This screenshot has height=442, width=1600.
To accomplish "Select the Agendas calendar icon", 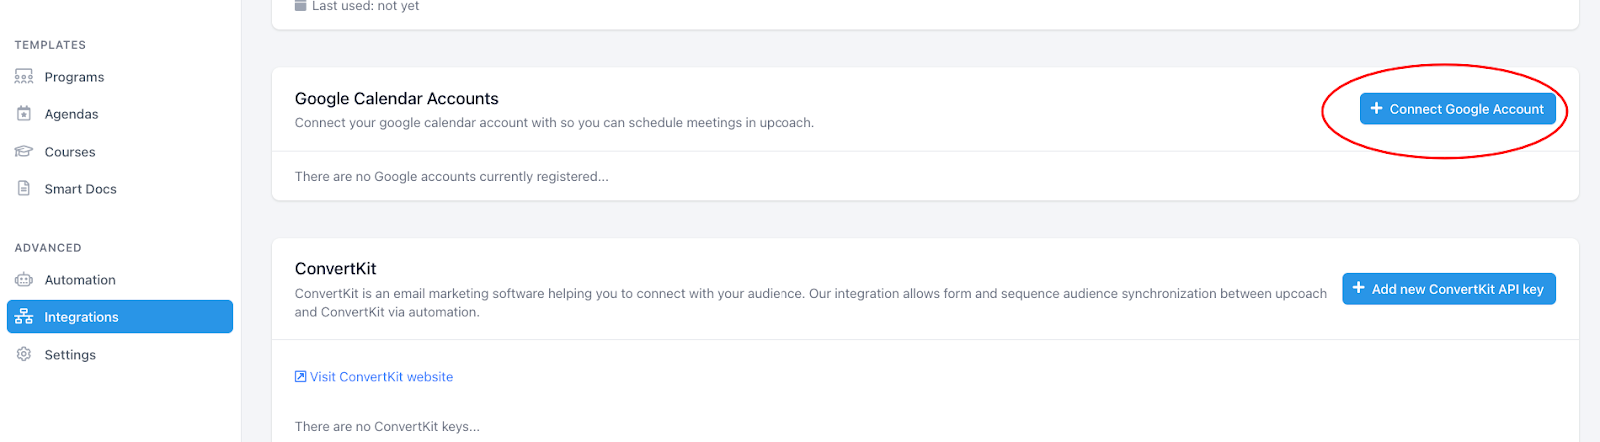I will point(24,114).
